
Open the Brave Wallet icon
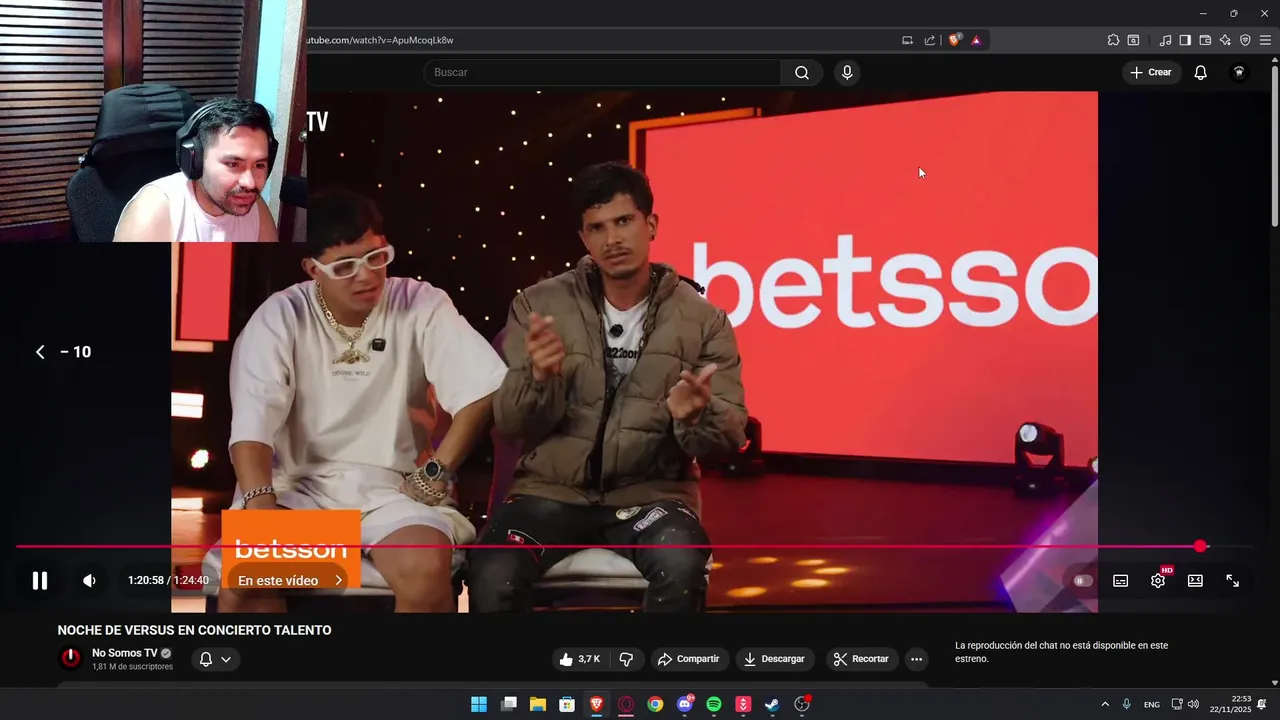click(1205, 40)
